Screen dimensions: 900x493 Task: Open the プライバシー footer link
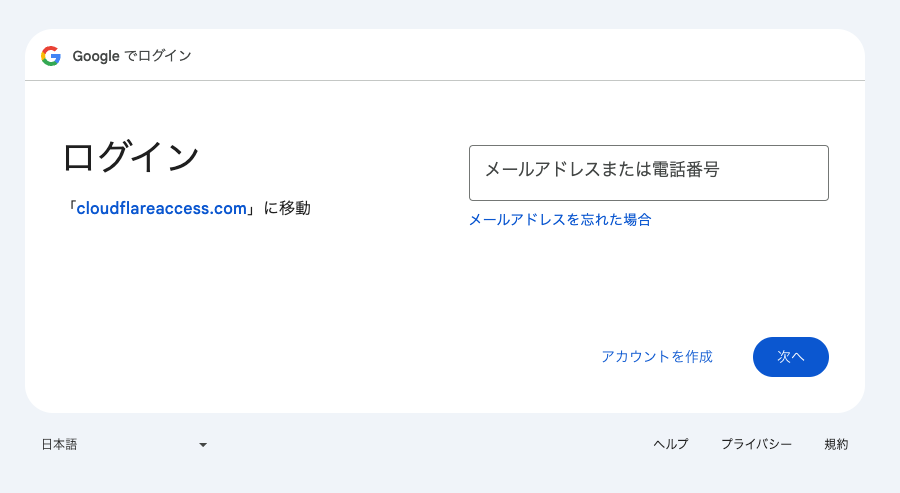click(x=757, y=444)
